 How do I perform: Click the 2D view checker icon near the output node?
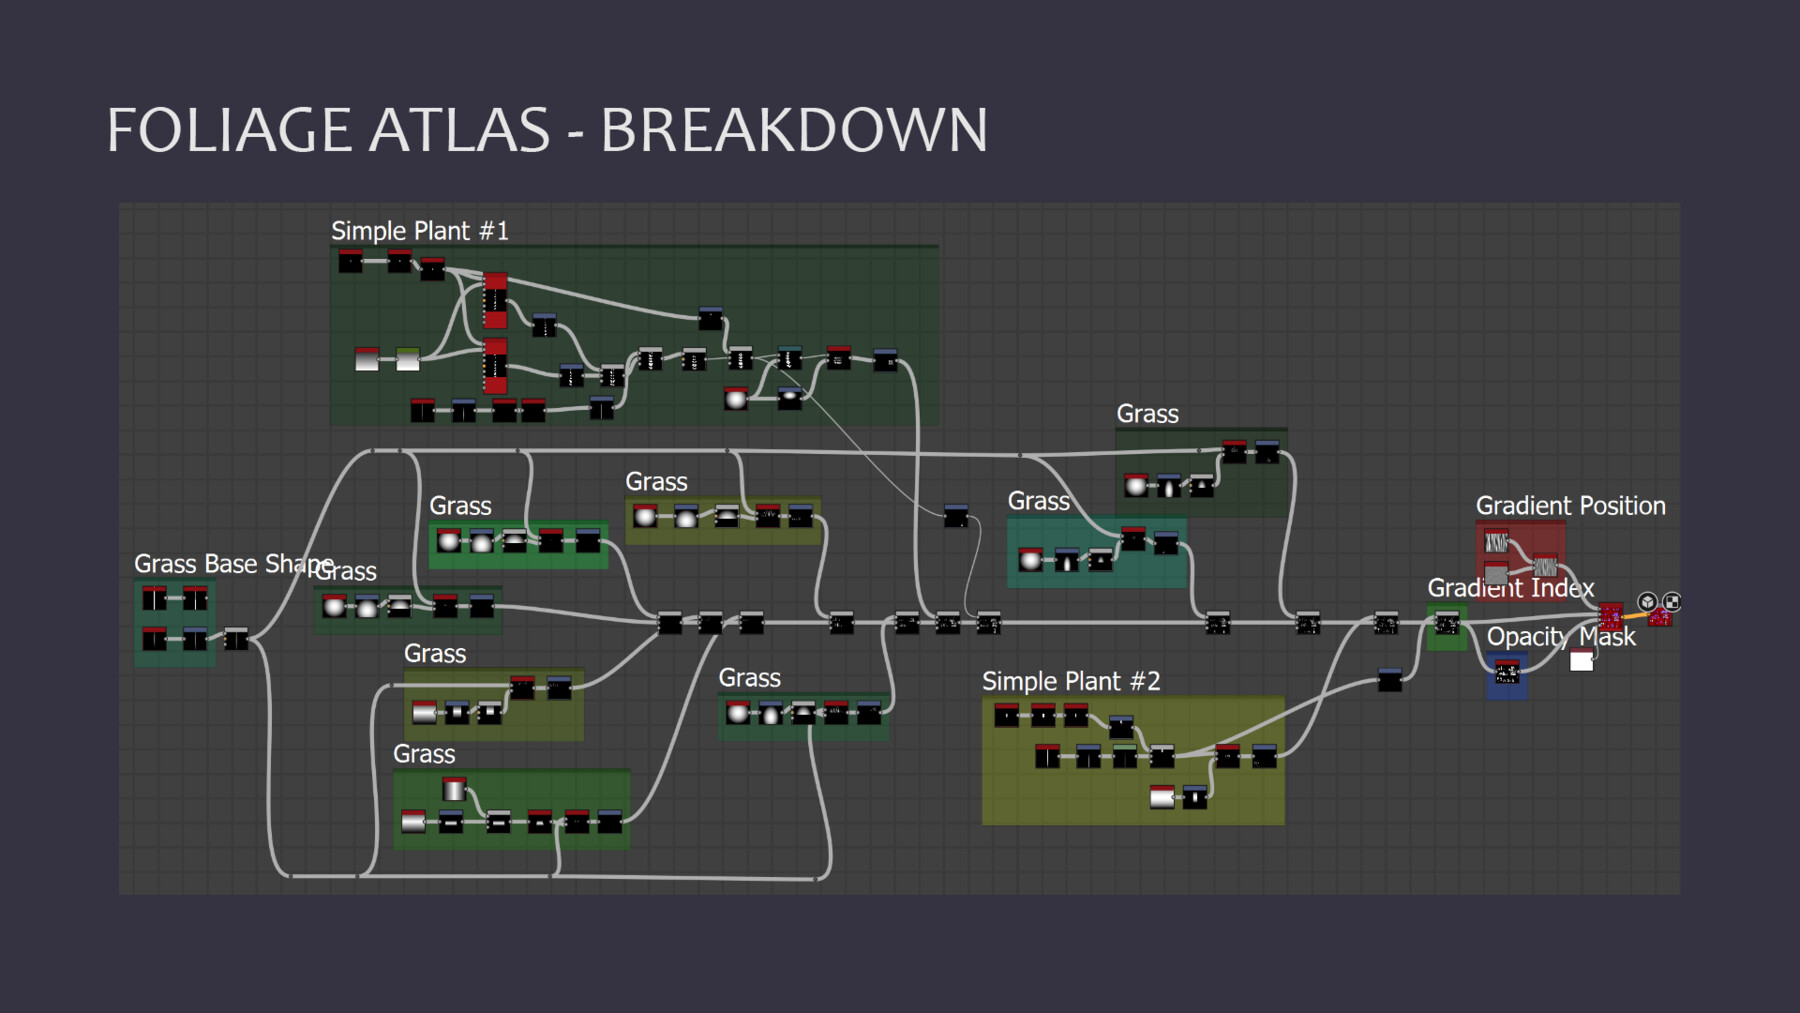click(1671, 602)
